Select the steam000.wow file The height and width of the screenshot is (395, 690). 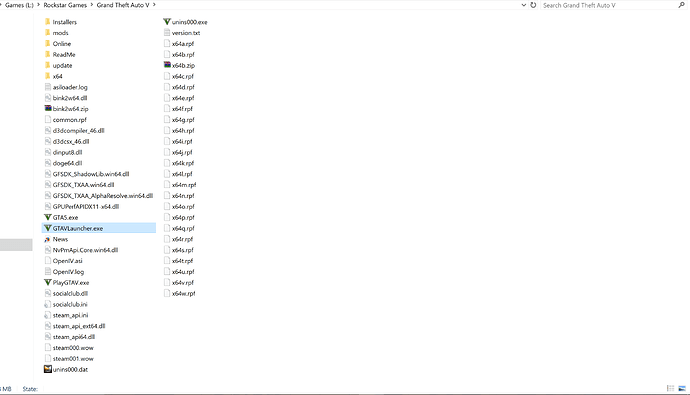click(x=73, y=347)
